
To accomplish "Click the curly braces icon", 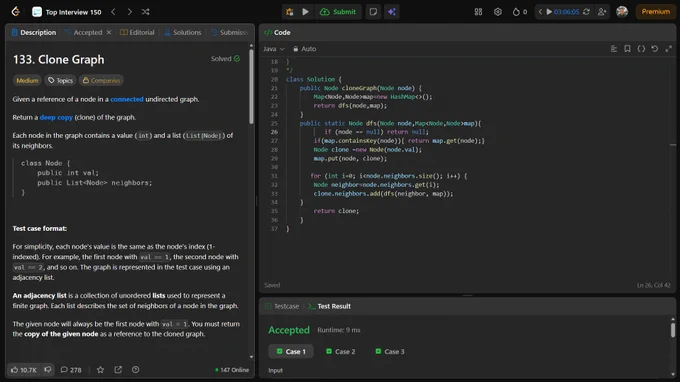I will [641, 49].
